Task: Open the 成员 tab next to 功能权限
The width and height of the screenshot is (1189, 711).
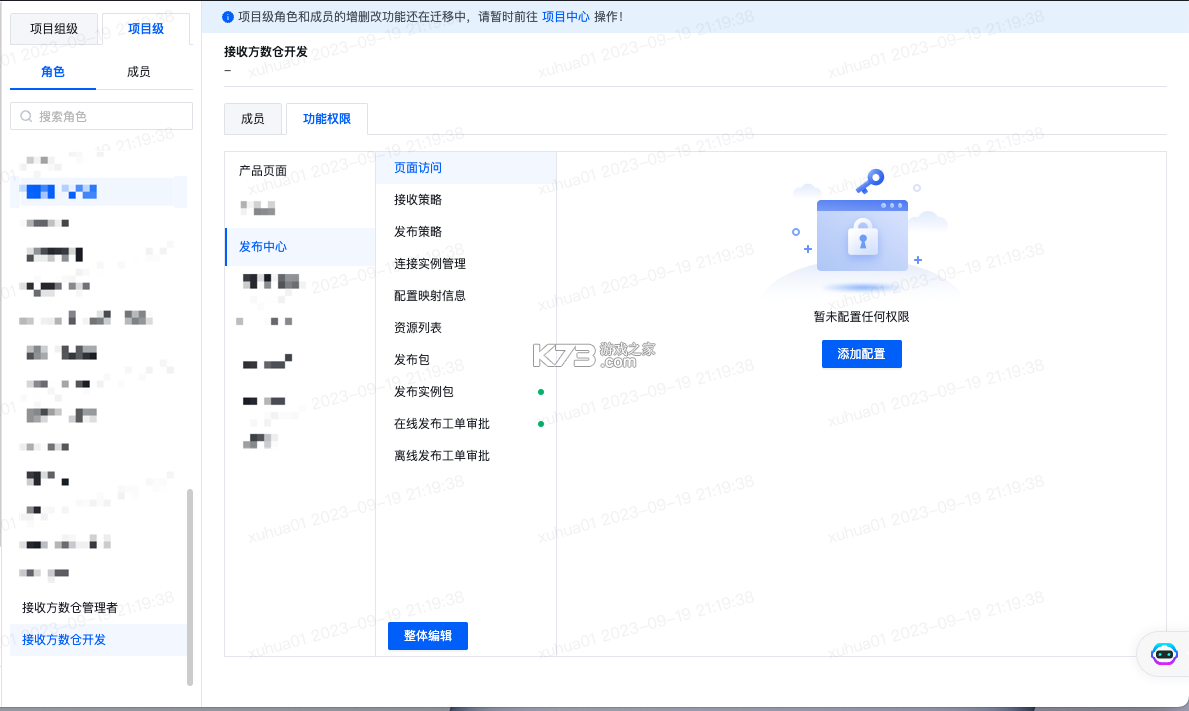Action: pos(253,119)
